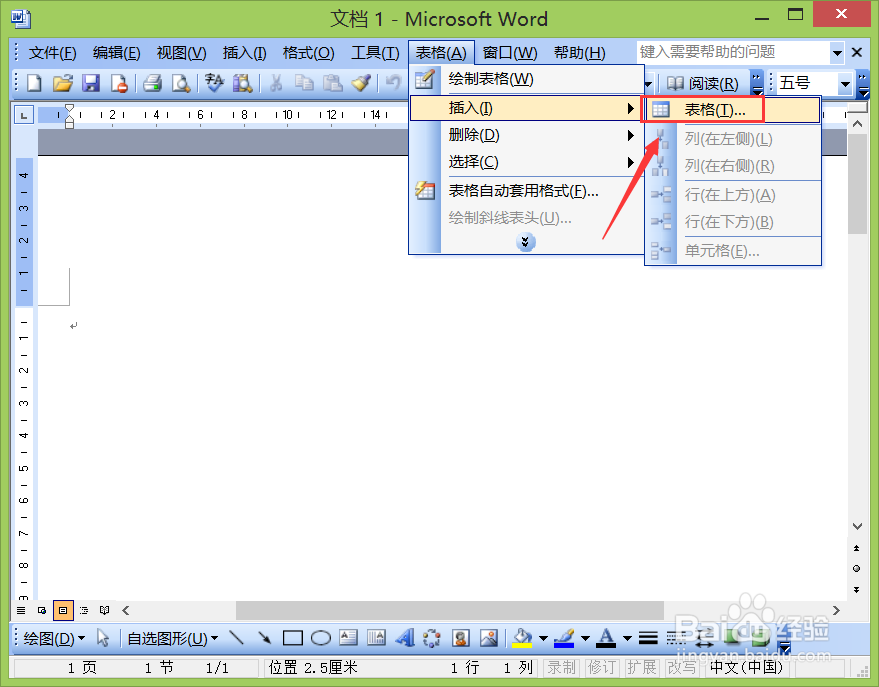
Task: Expand the 自选图形(U) AutoShapes menu
Action: 172,638
